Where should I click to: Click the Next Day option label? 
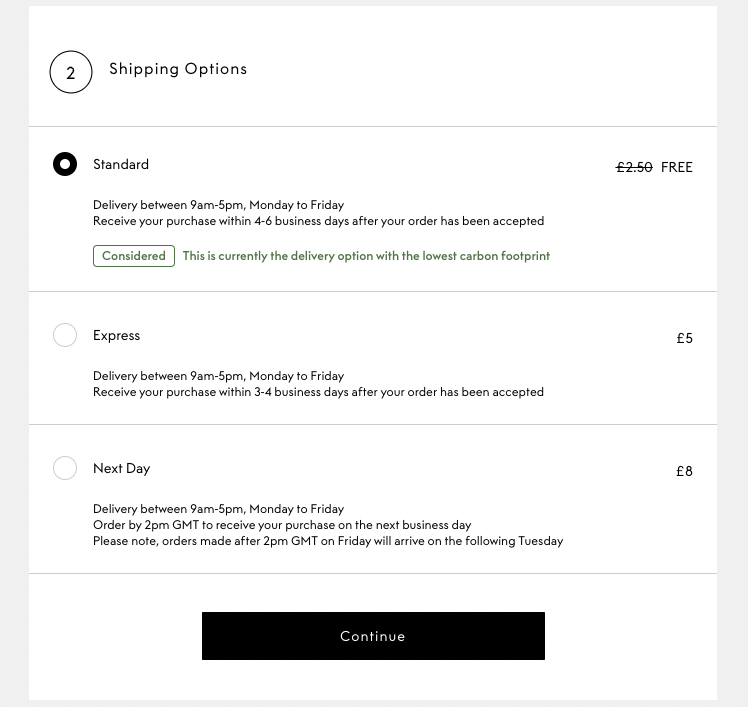pos(122,468)
